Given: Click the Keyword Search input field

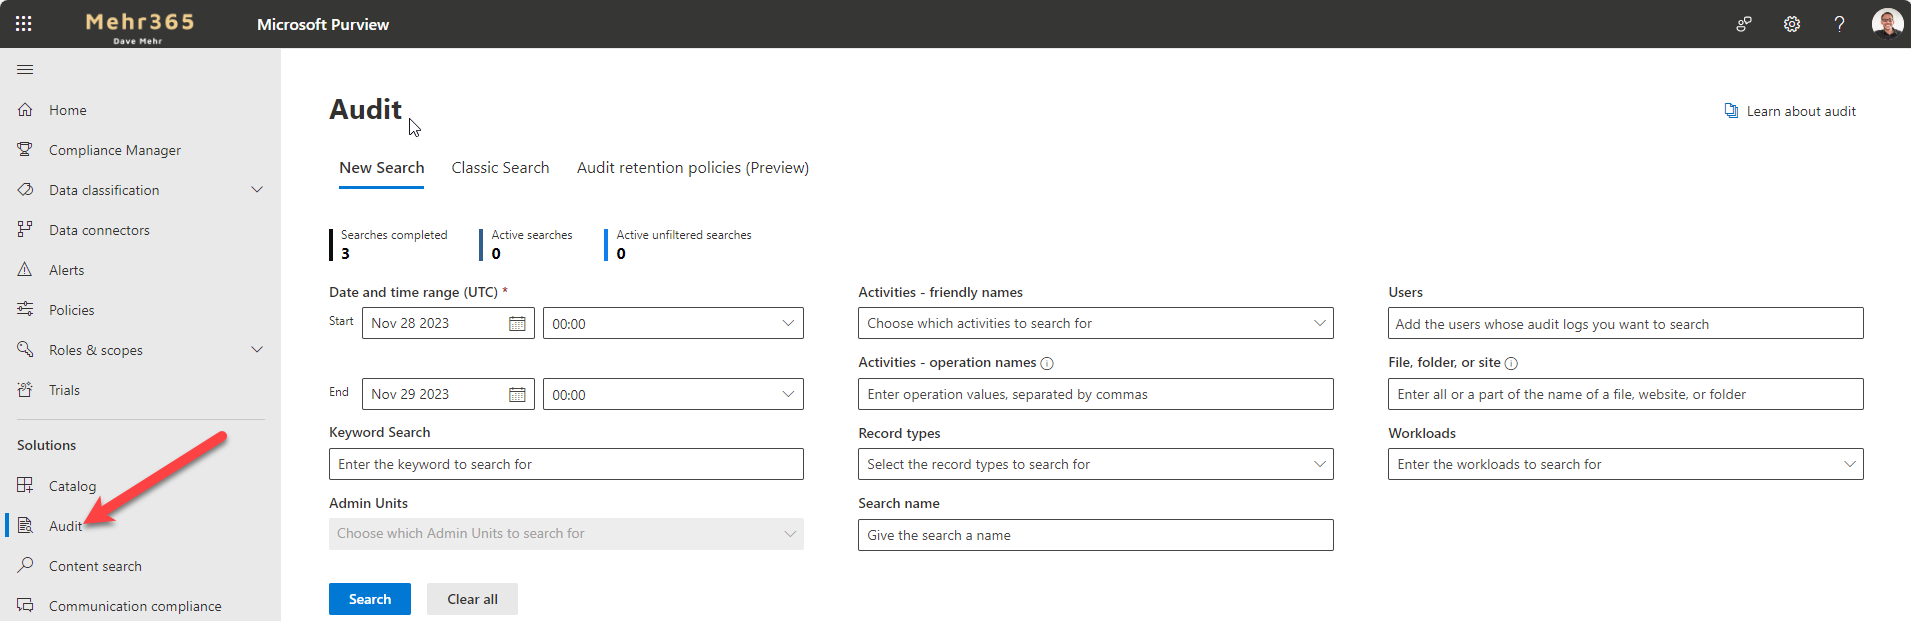Looking at the screenshot, I should [566, 464].
